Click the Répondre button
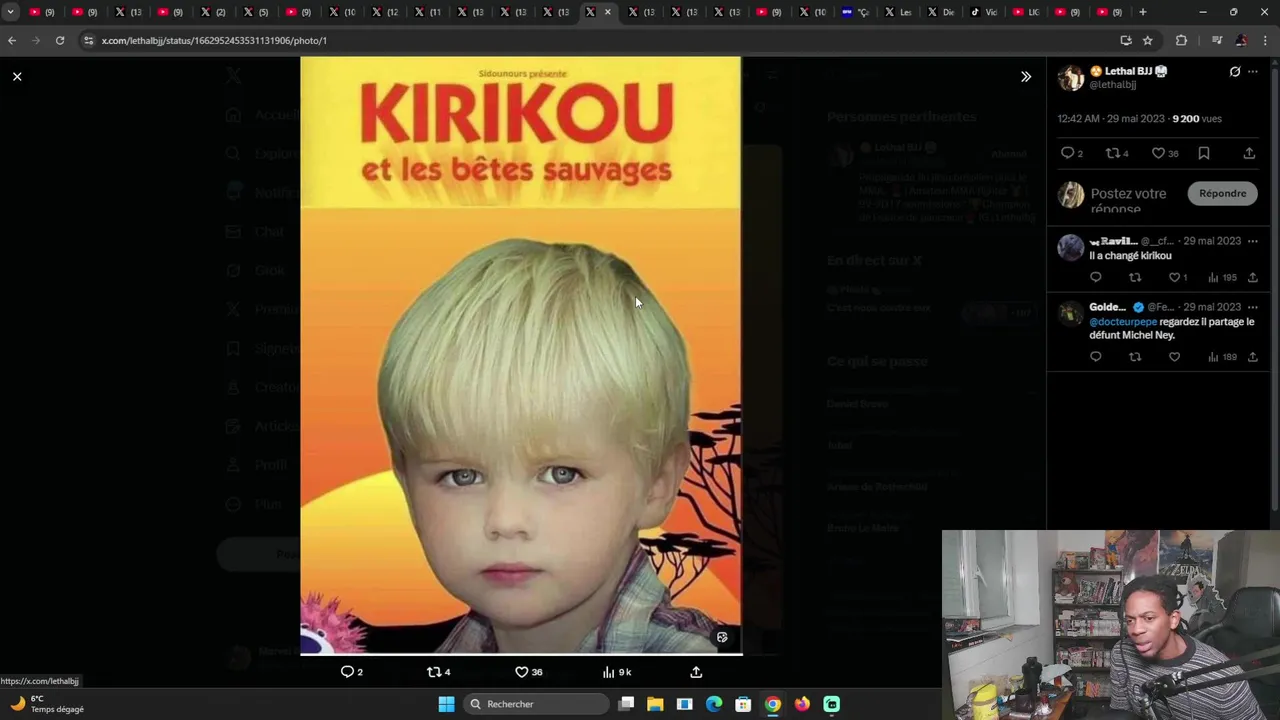 [1223, 193]
